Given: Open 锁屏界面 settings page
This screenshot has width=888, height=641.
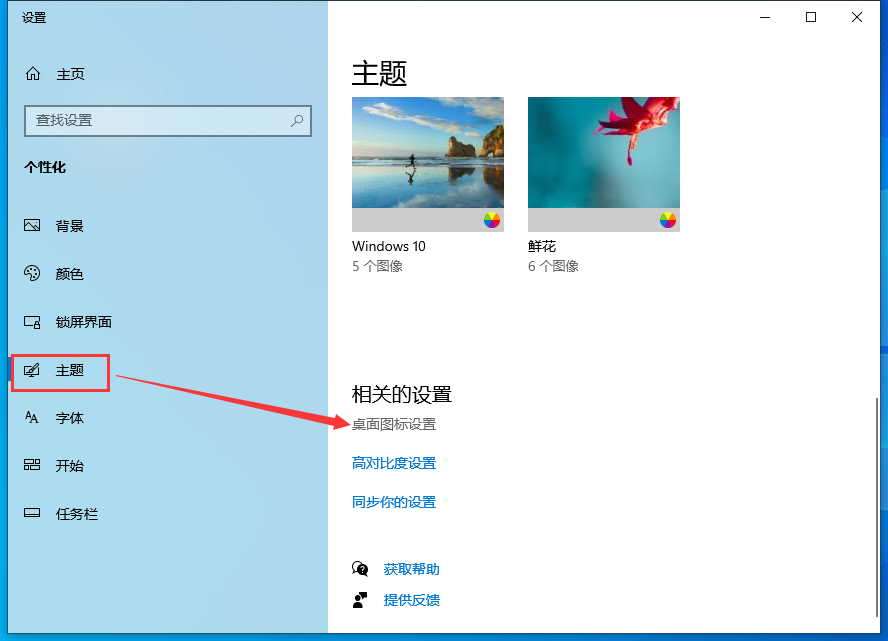Looking at the screenshot, I should point(84,322).
